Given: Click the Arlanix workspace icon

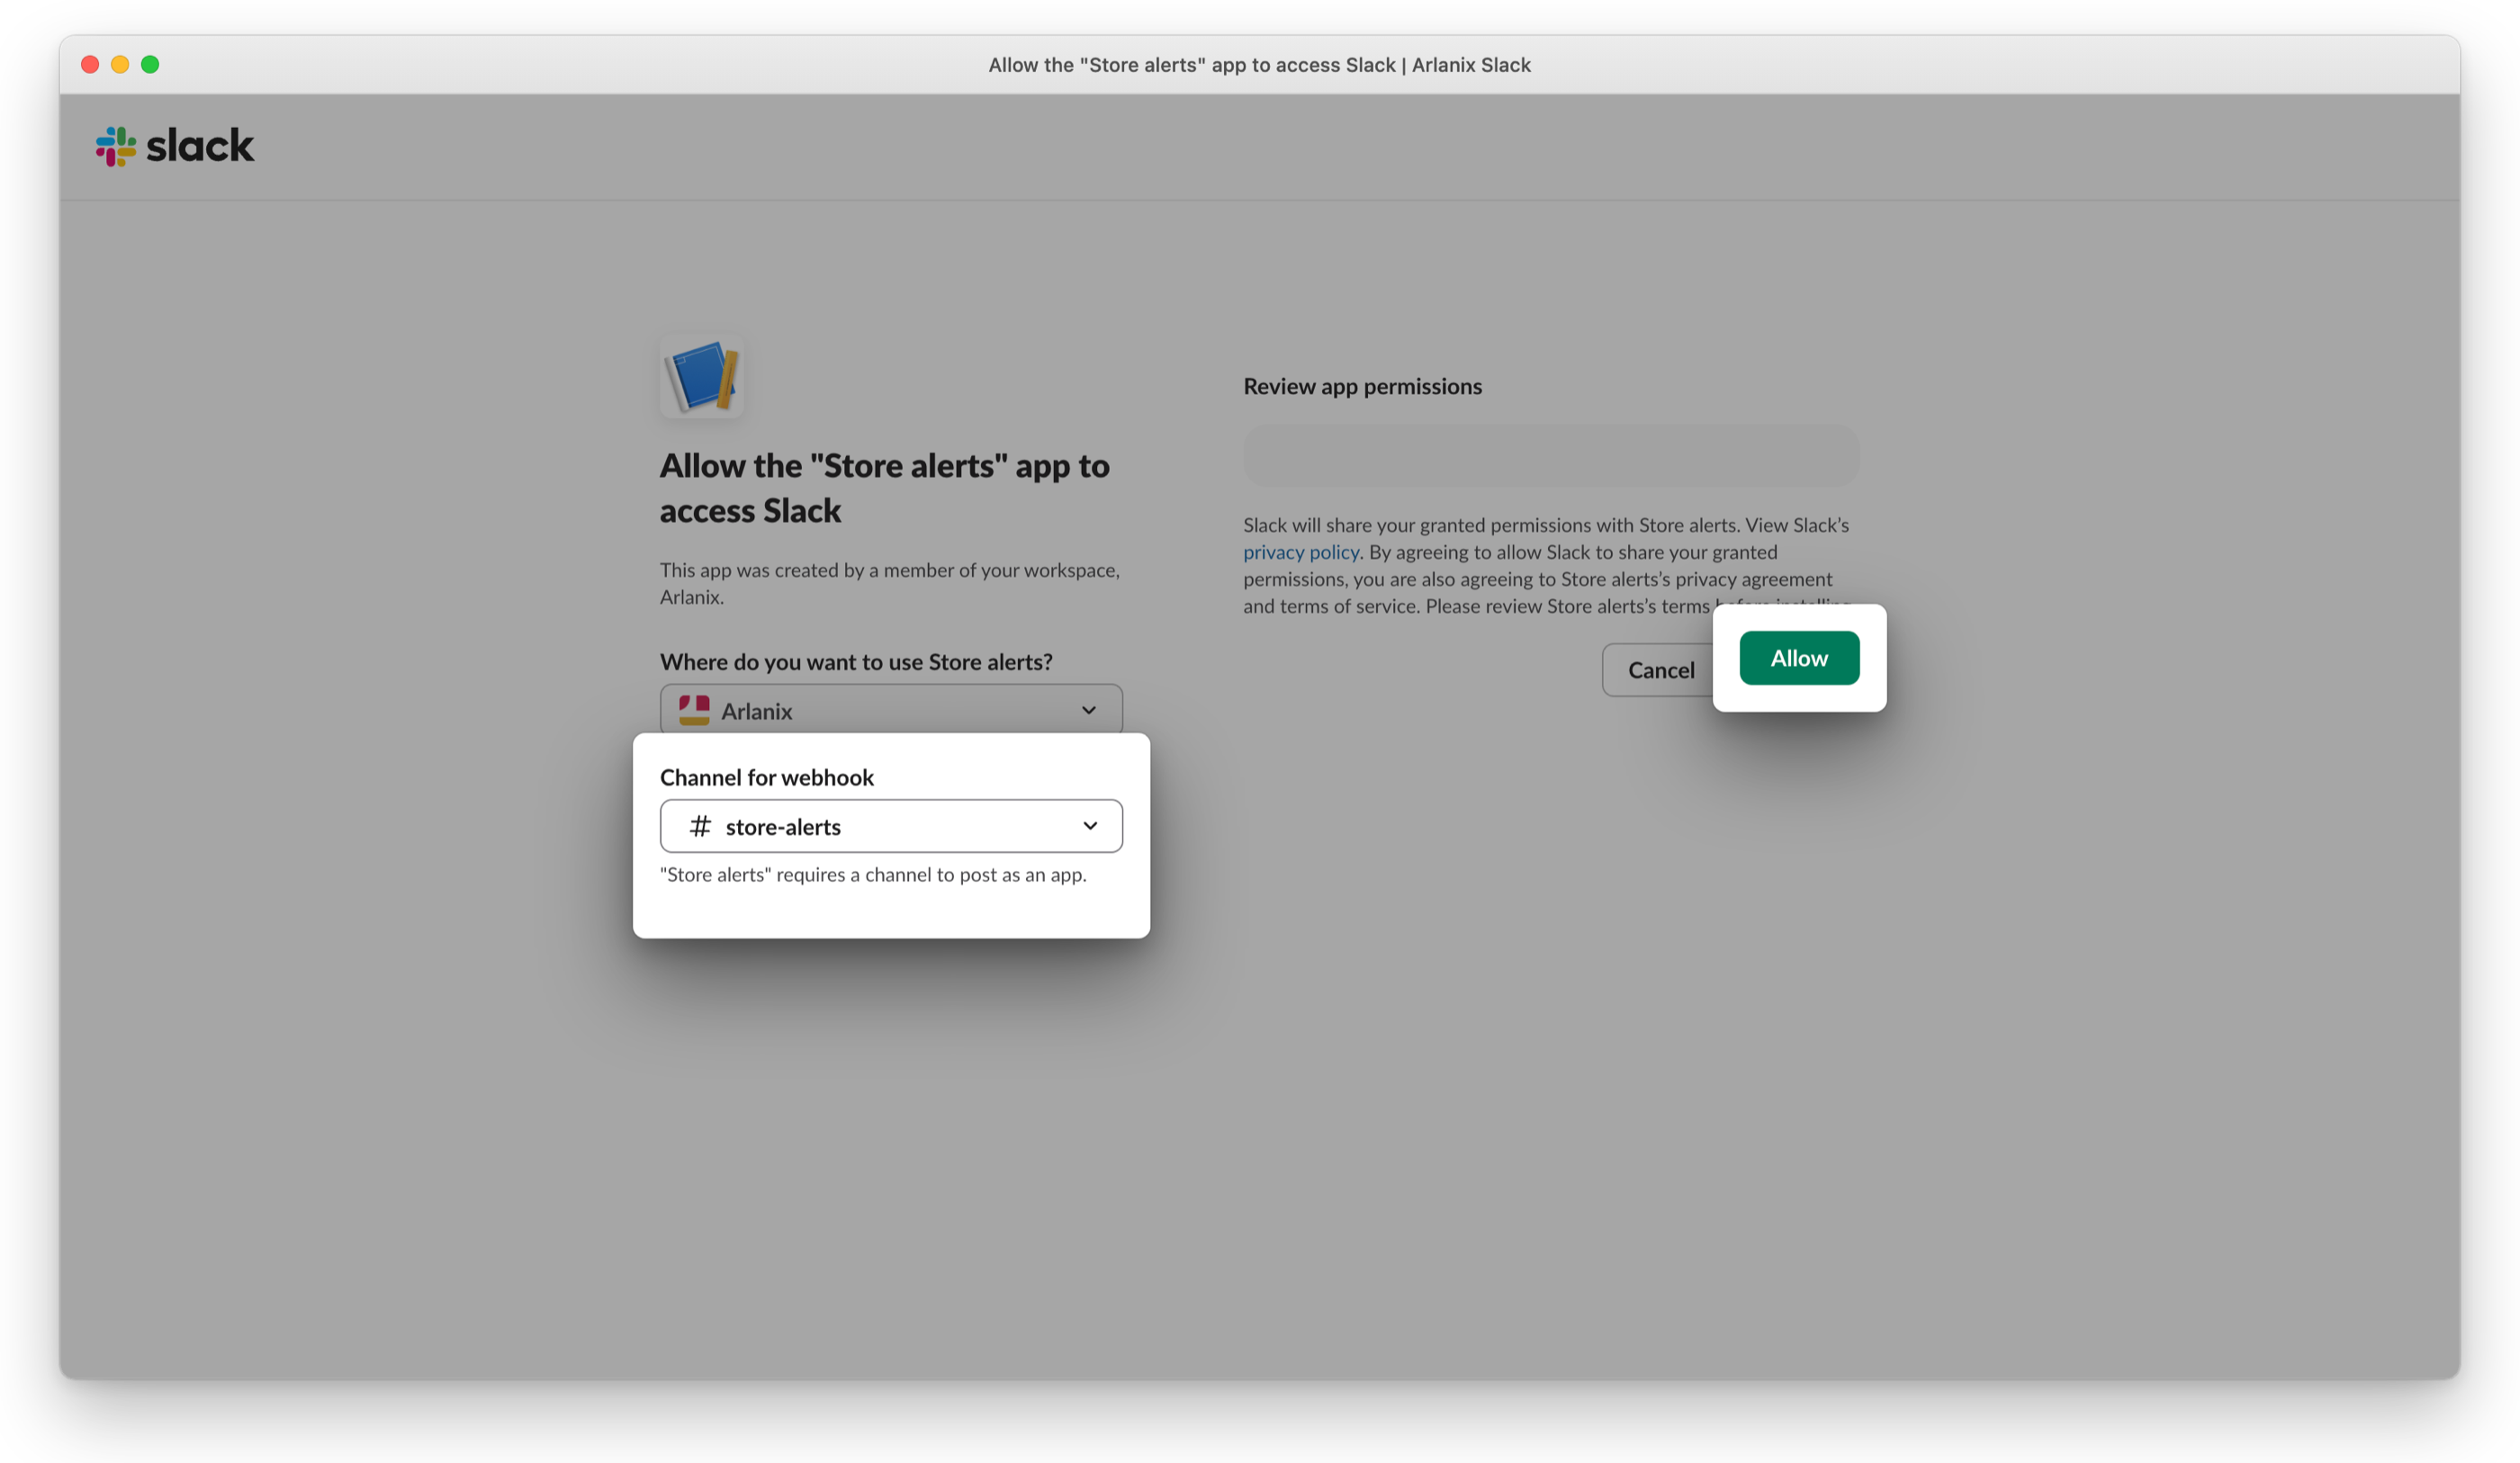Looking at the screenshot, I should [x=694, y=710].
